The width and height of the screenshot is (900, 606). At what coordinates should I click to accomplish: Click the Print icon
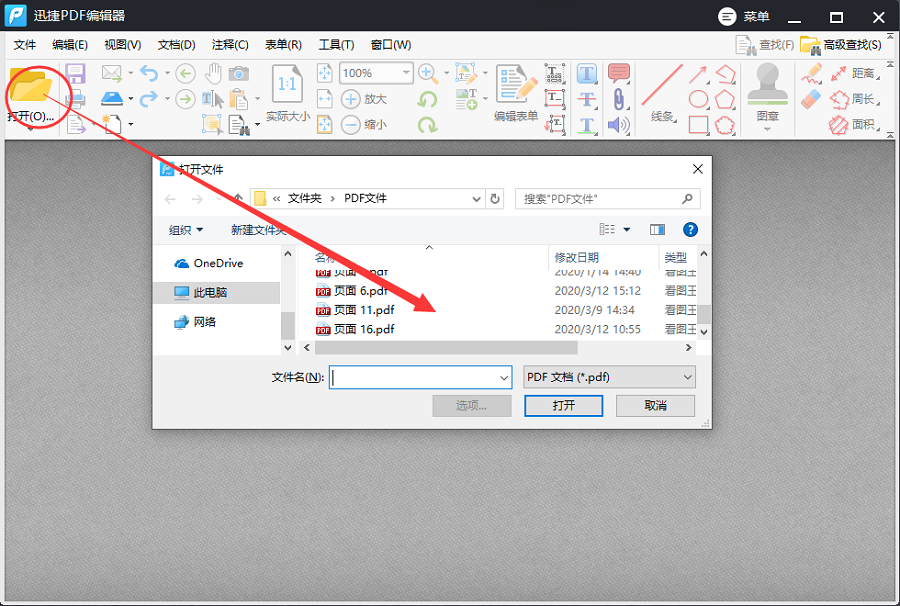(x=75, y=99)
